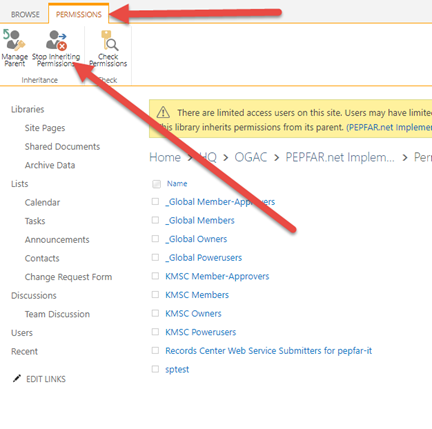Open the KMSC Member-Approvers group link
The width and height of the screenshot is (432, 429).
217,276
